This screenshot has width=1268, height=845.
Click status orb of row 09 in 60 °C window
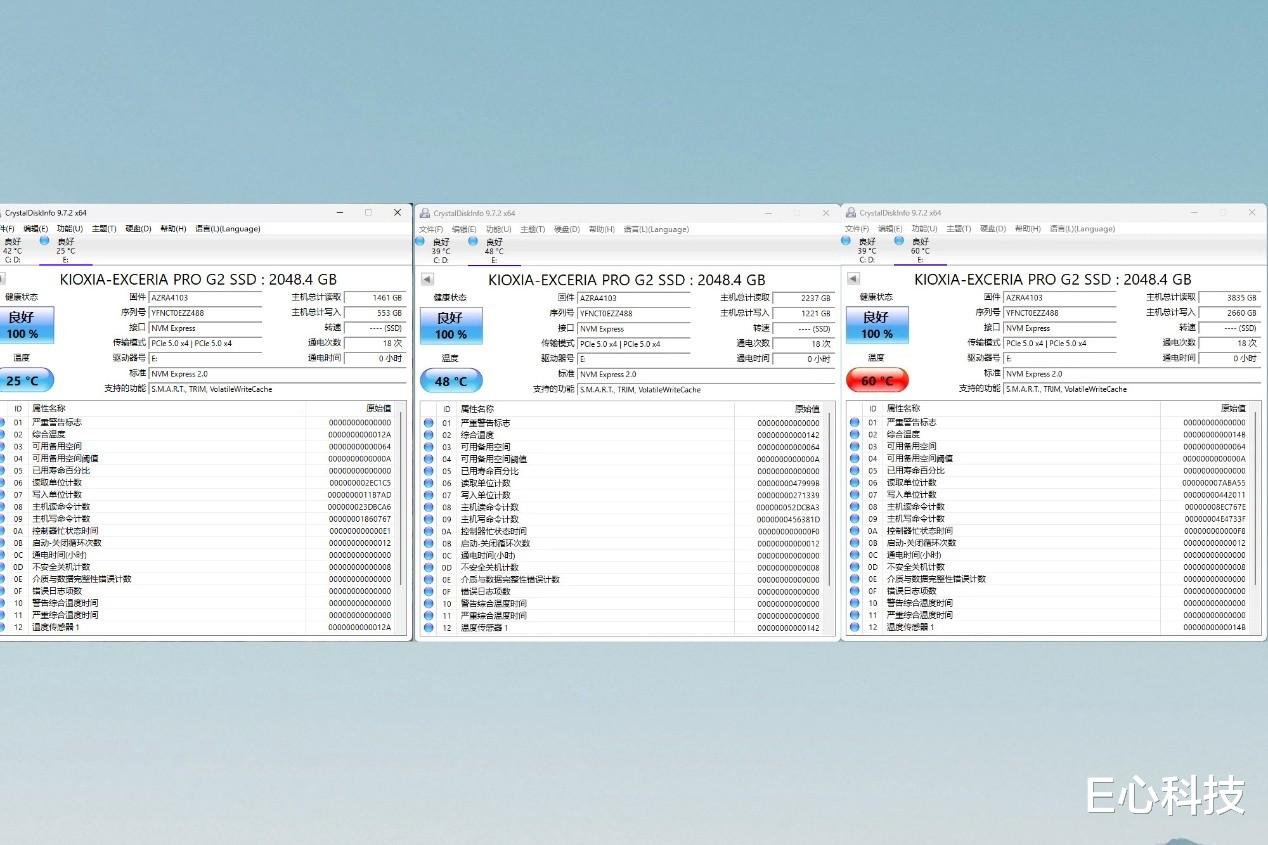[x=855, y=518]
